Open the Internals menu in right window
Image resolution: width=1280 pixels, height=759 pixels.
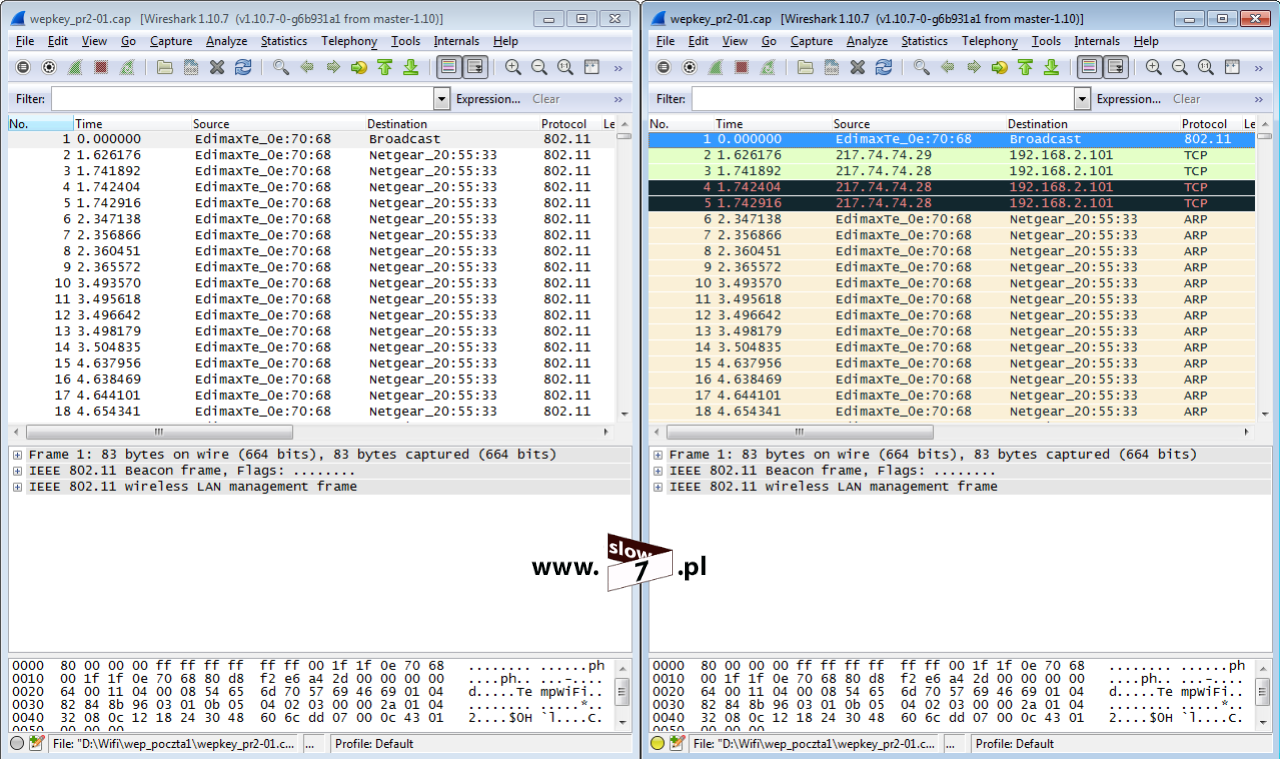(1097, 41)
